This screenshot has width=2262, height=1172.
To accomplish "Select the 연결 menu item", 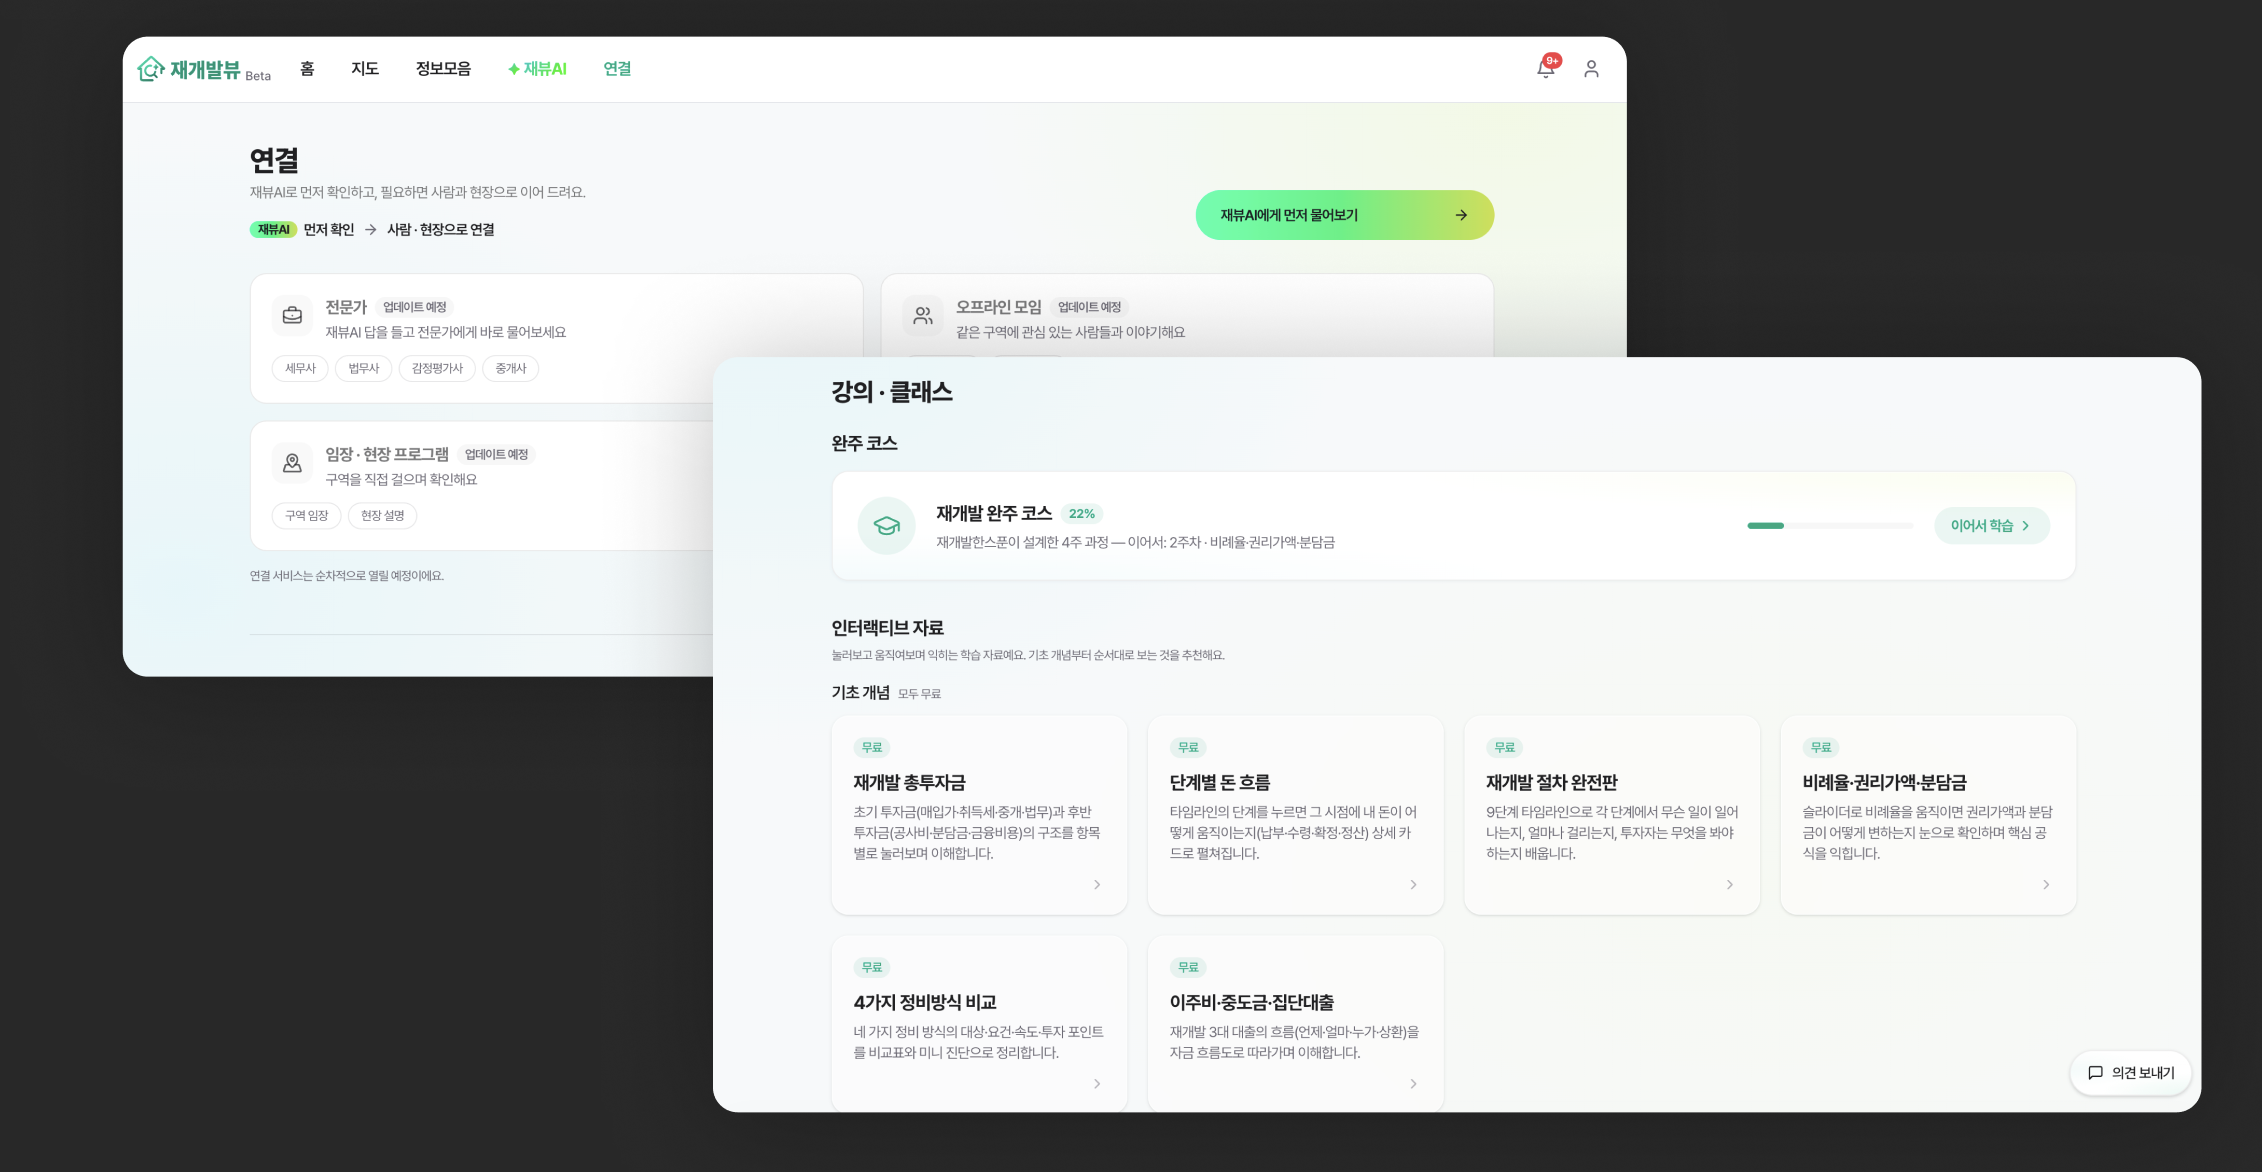I will pyautogui.click(x=617, y=68).
